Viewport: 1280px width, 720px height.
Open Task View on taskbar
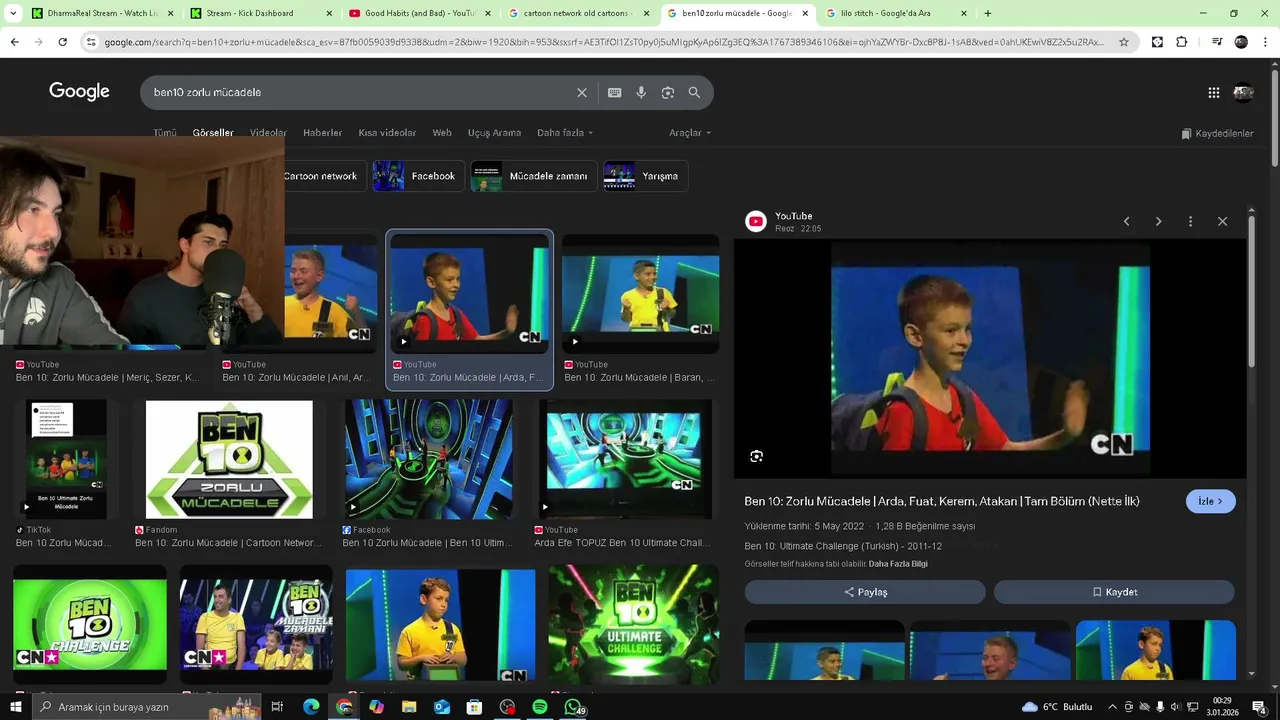(277, 707)
